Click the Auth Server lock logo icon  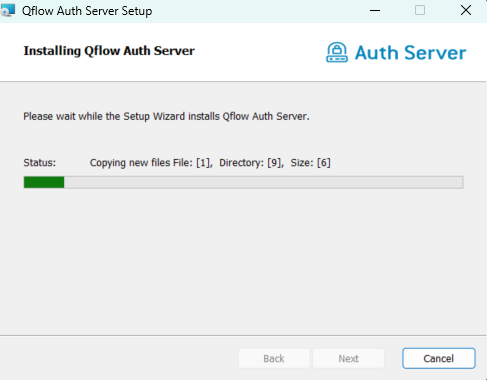tap(337, 52)
